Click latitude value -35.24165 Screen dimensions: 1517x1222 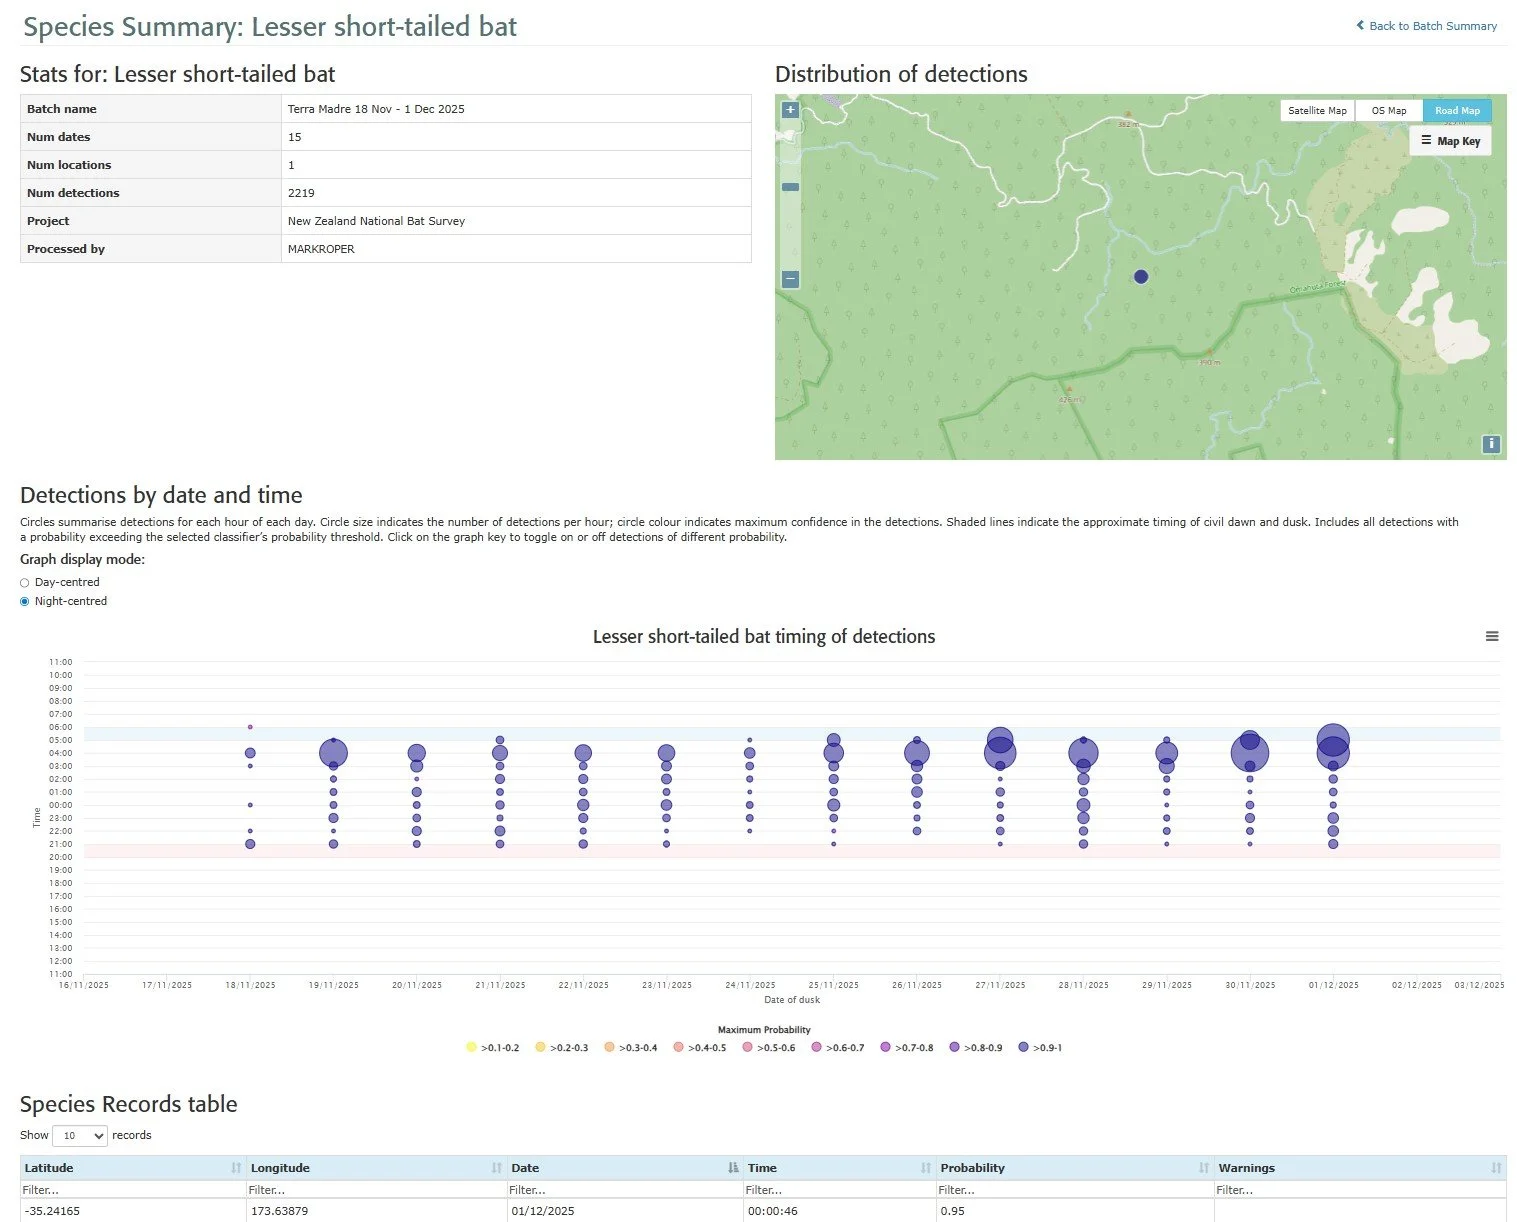(x=53, y=1211)
